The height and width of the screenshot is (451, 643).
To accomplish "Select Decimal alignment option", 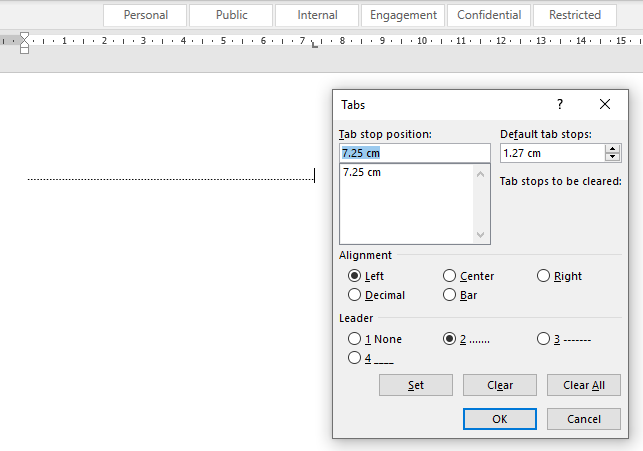I will click(355, 295).
